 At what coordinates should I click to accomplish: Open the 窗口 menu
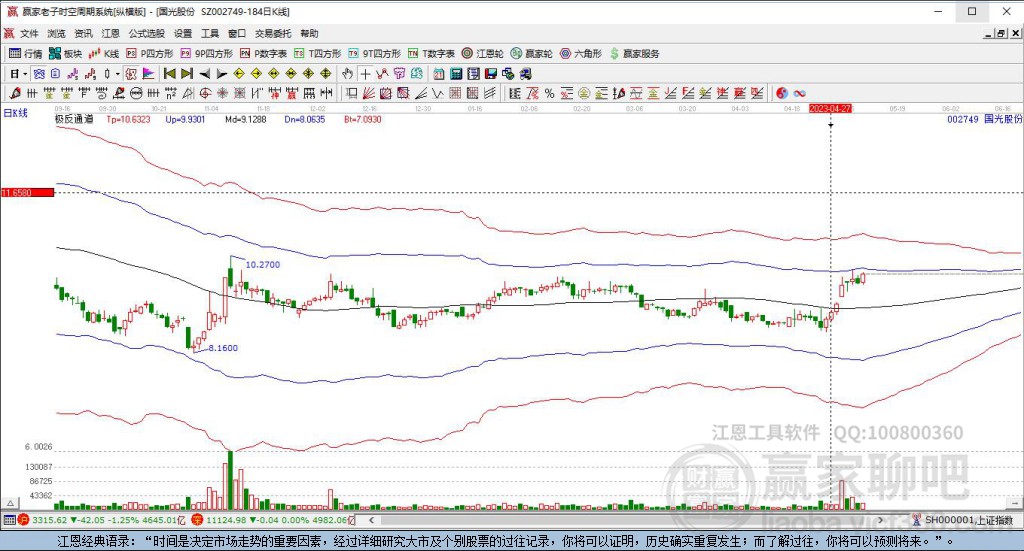tap(237, 33)
